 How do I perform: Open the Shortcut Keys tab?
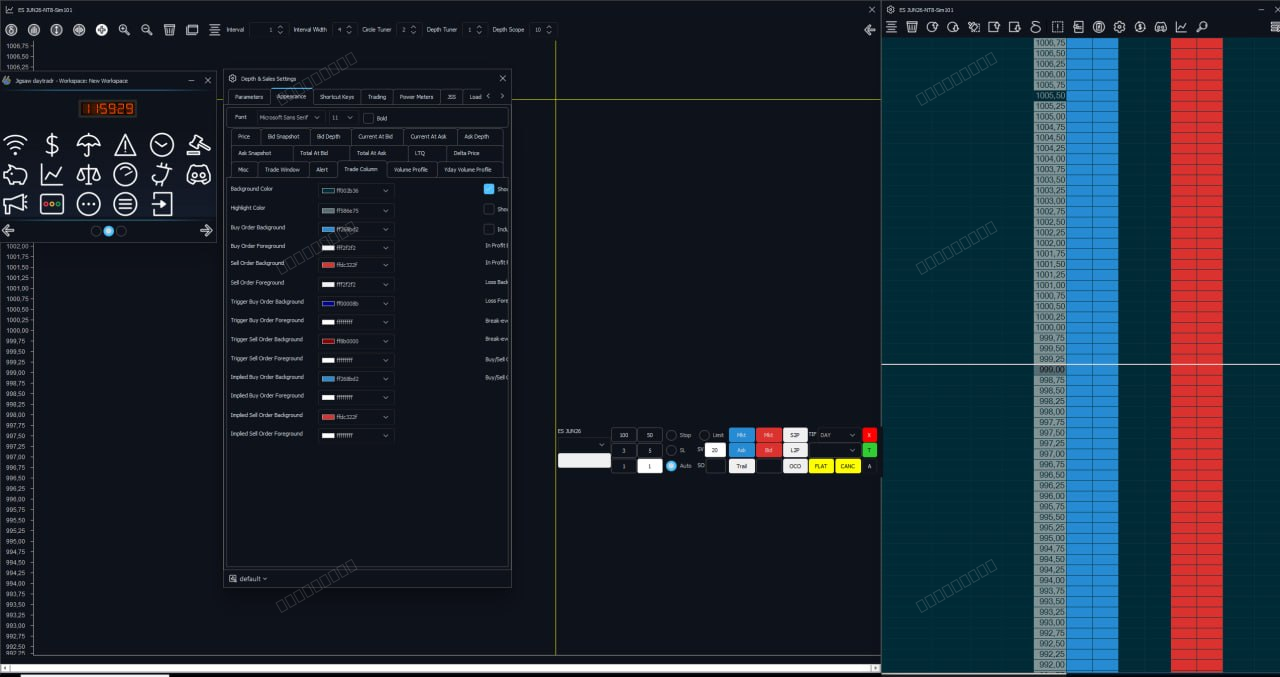click(337, 97)
